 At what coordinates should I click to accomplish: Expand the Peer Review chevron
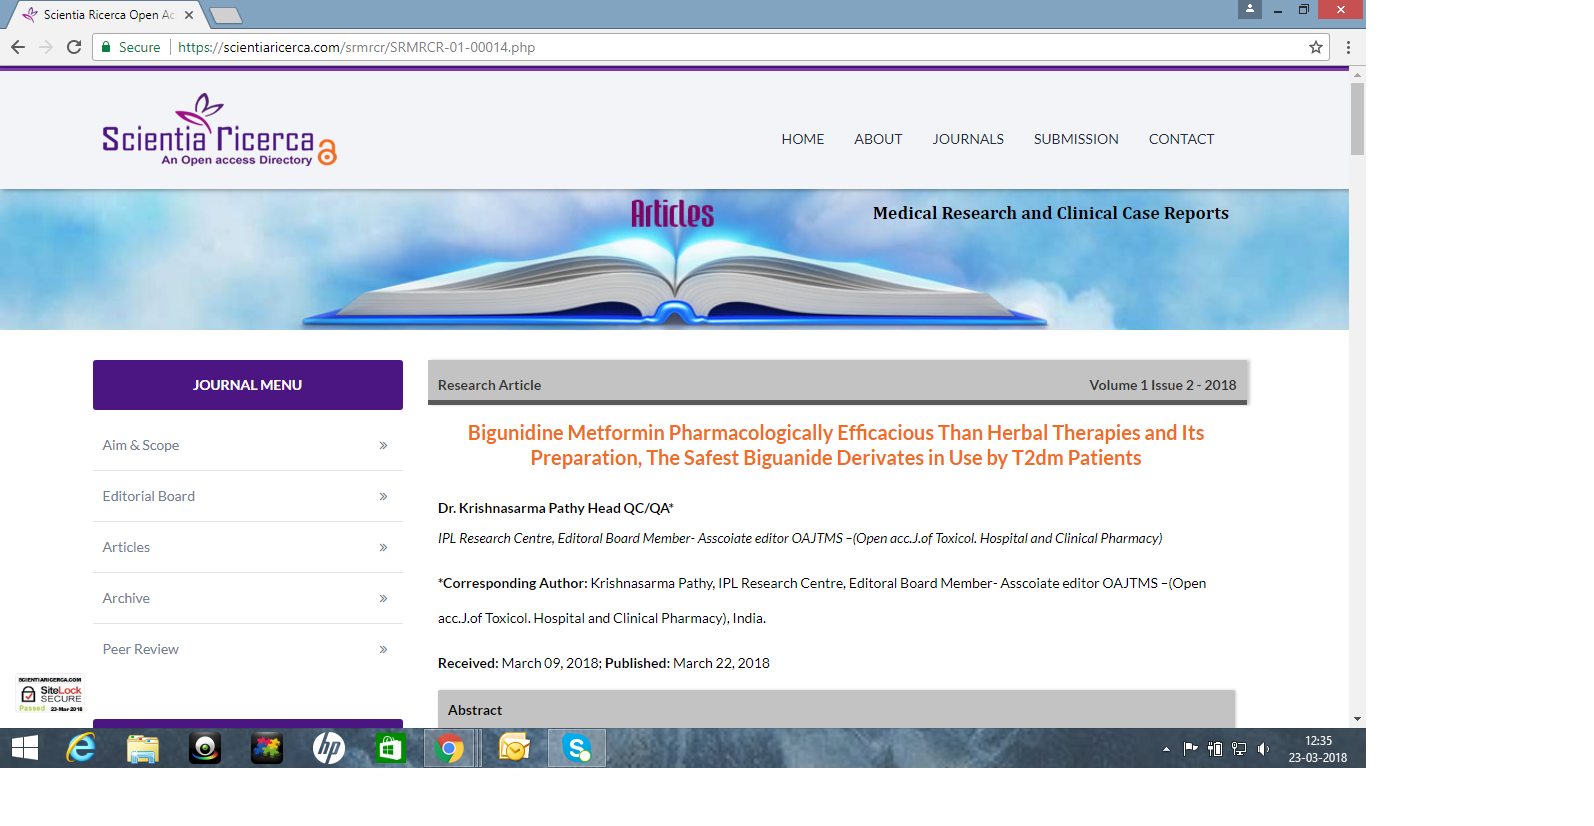pos(383,650)
